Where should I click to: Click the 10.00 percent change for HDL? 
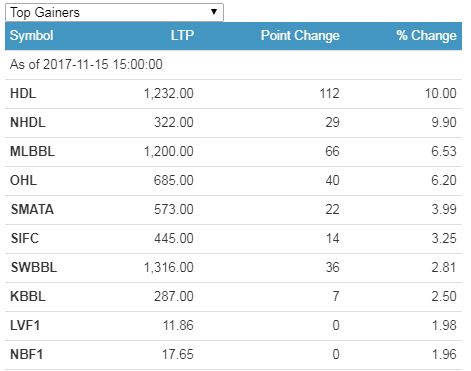[440, 93]
